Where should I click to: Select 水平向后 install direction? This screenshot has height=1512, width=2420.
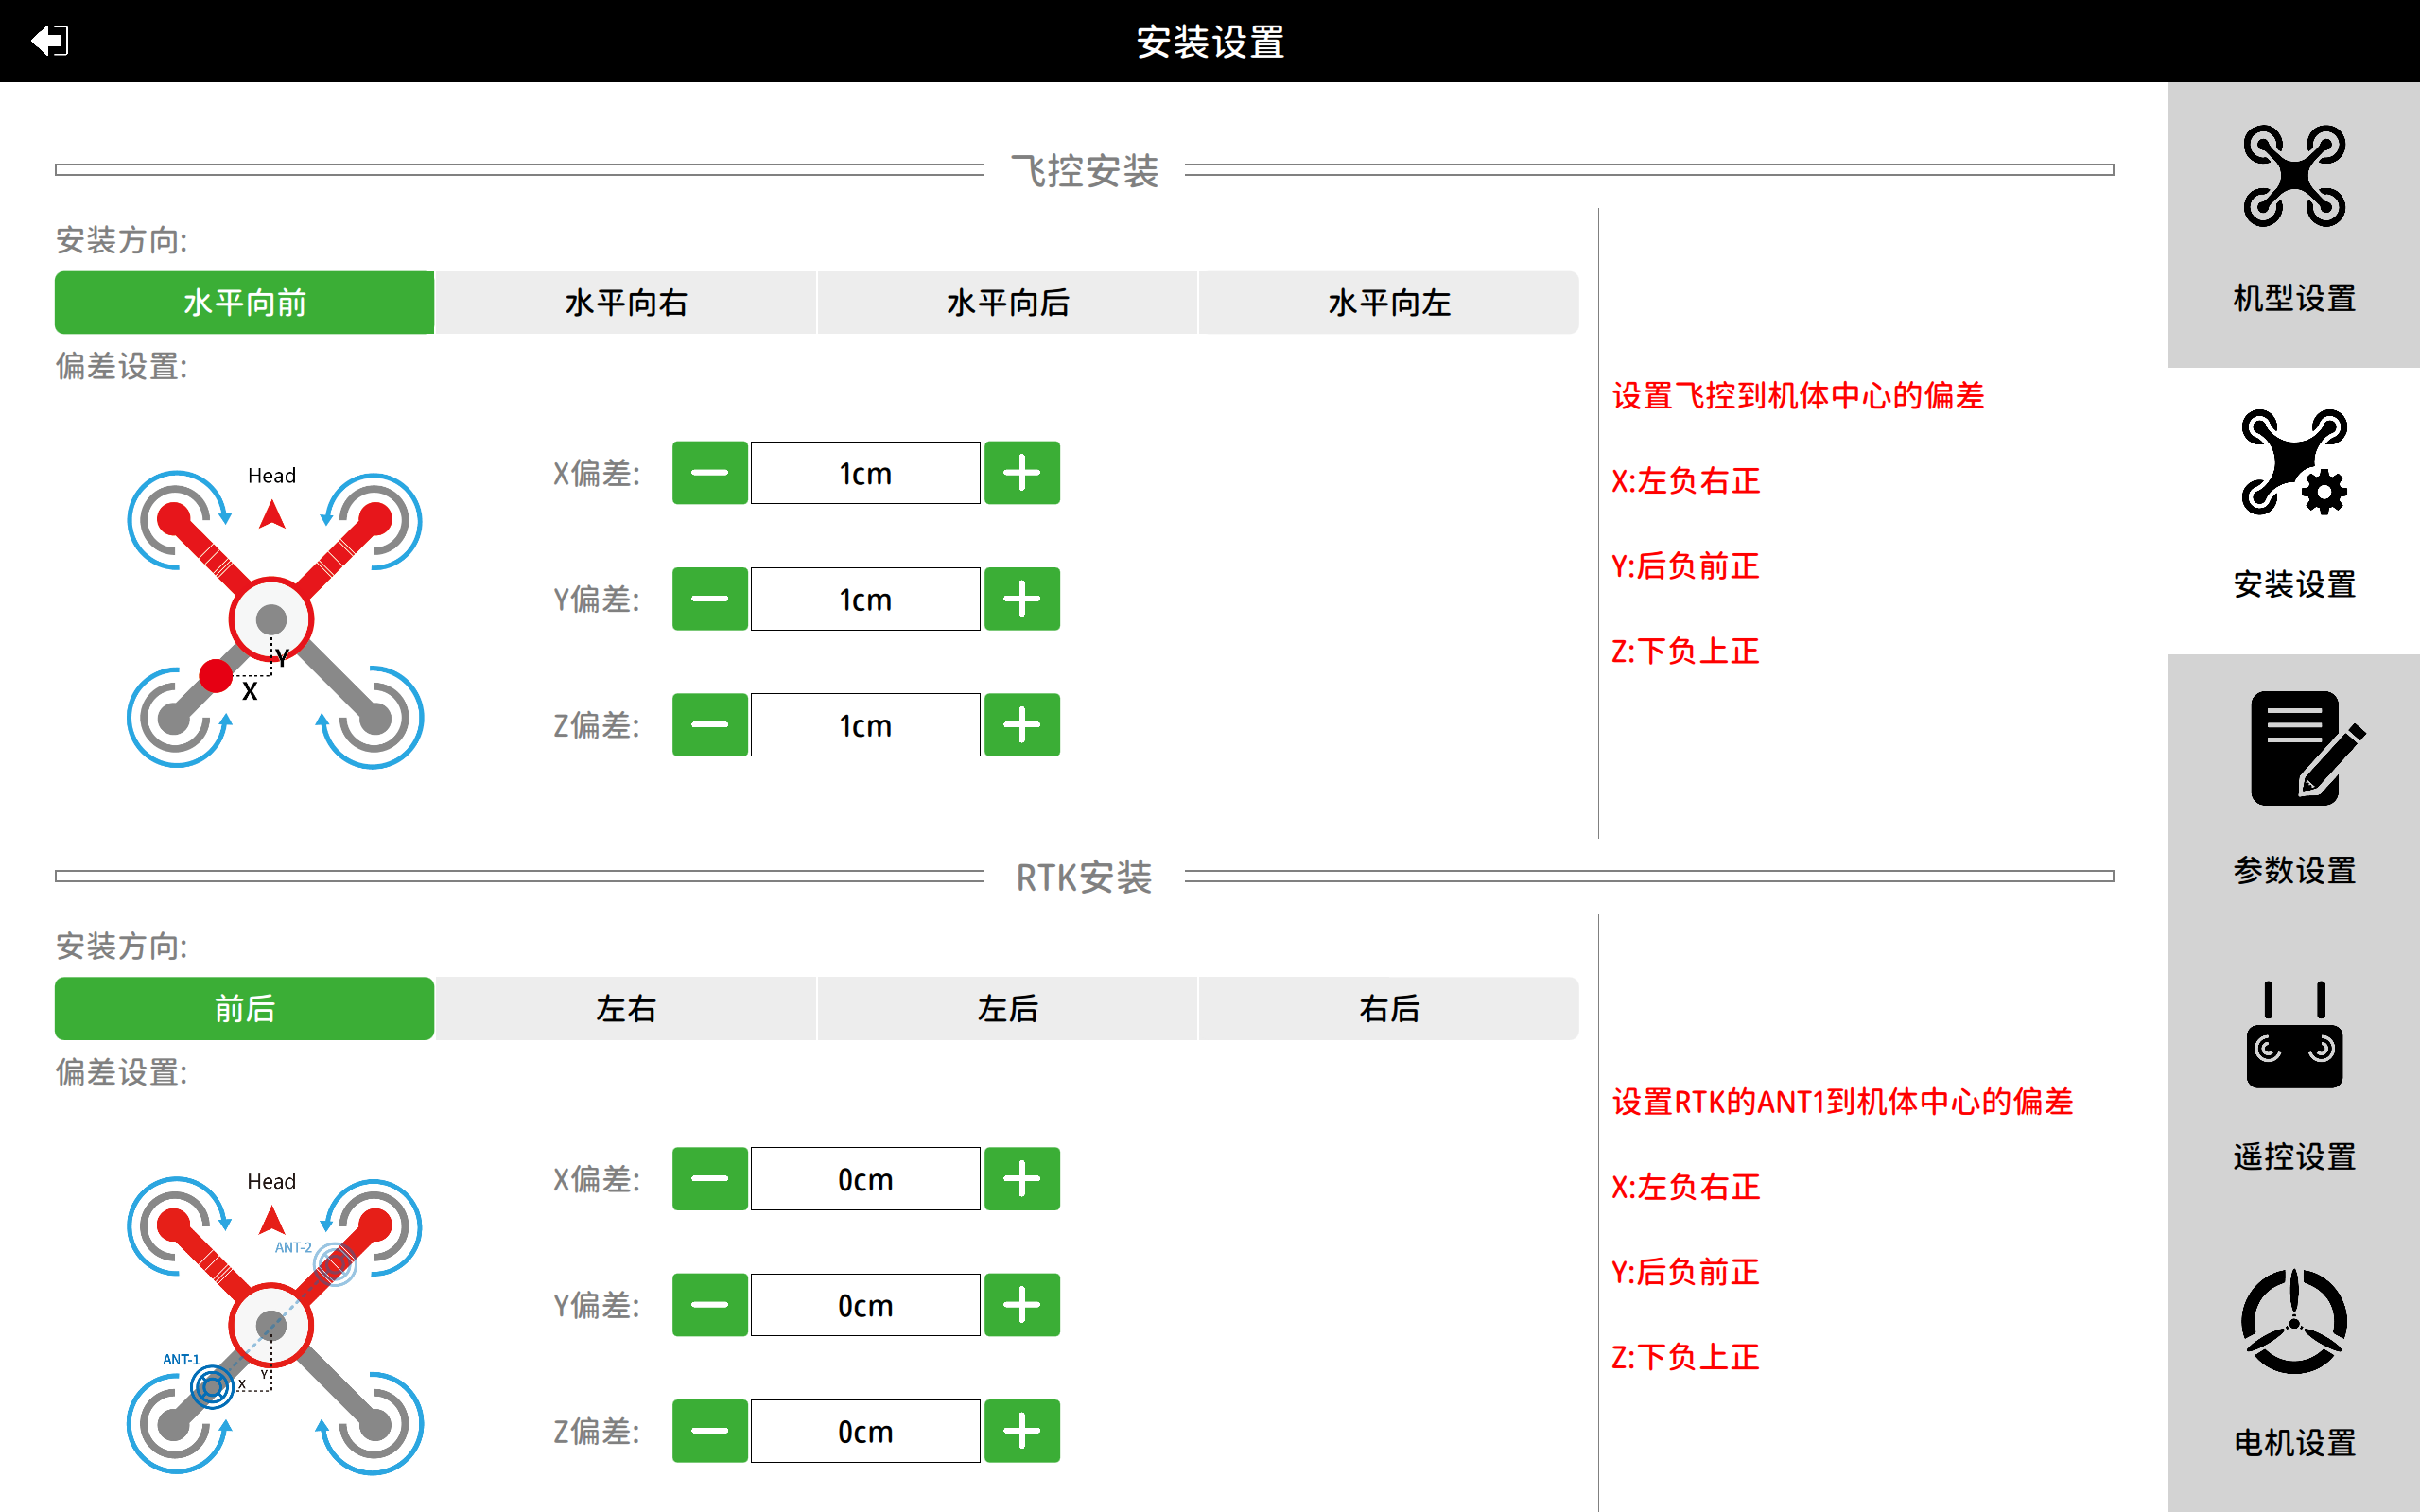tap(1007, 302)
